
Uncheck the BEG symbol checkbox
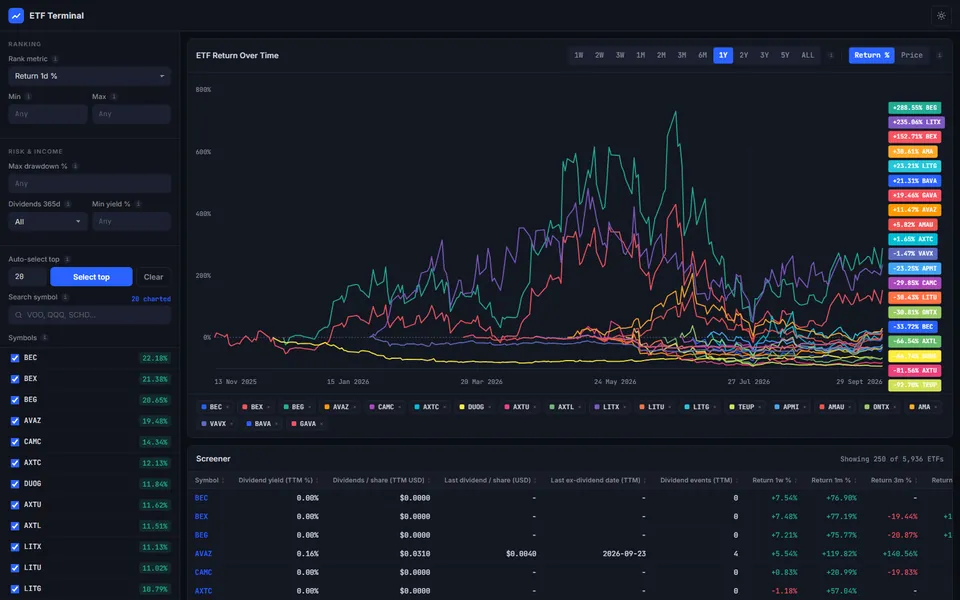pos(15,400)
